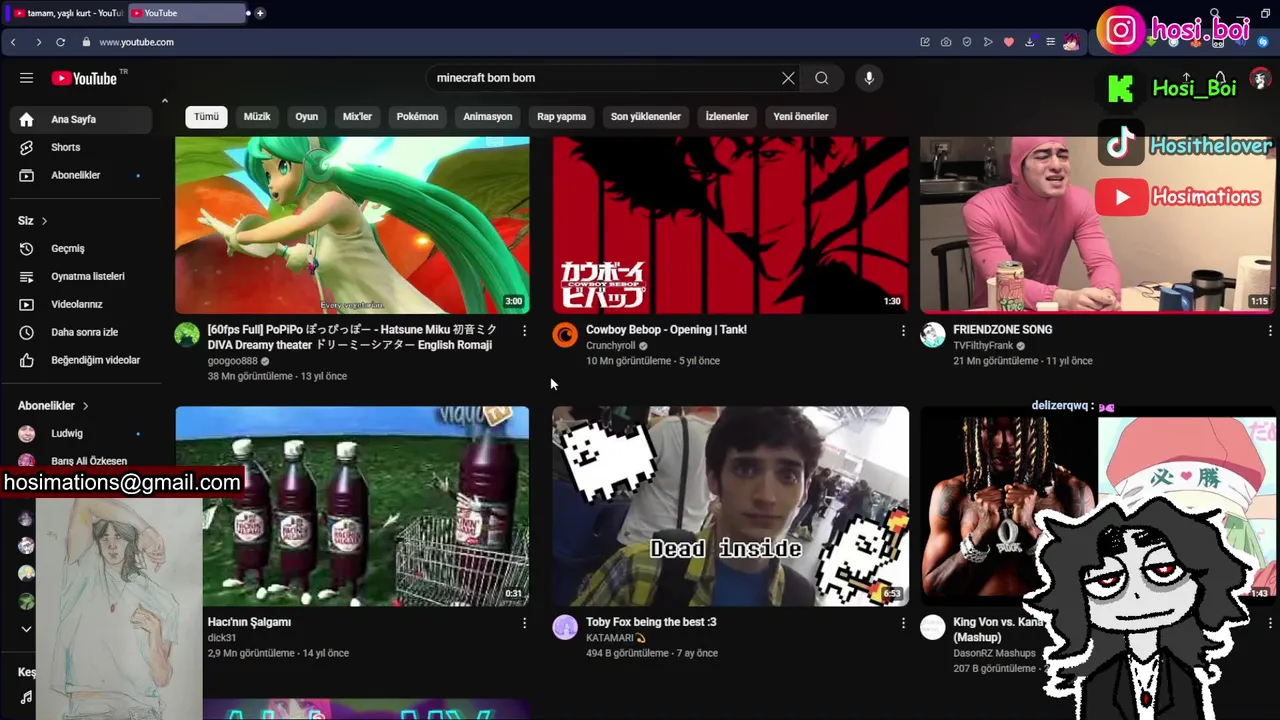Switch to the 'tamam, yaşlı kurt' browser tab

click(x=68, y=13)
